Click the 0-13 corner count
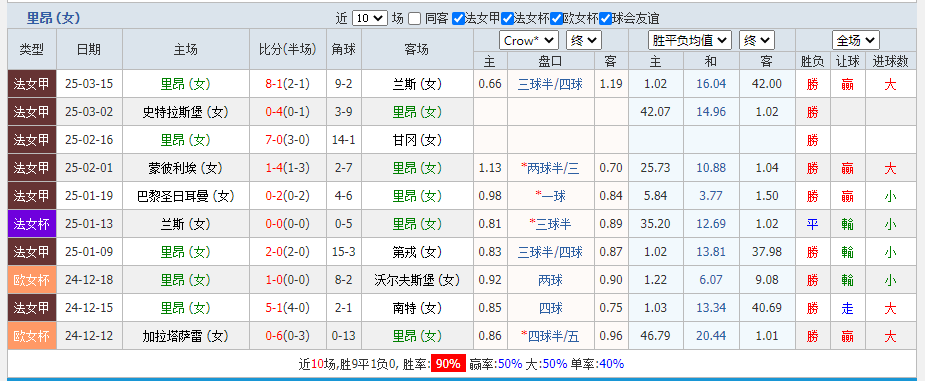The width and height of the screenshot is (925, 381). [344, 337]
